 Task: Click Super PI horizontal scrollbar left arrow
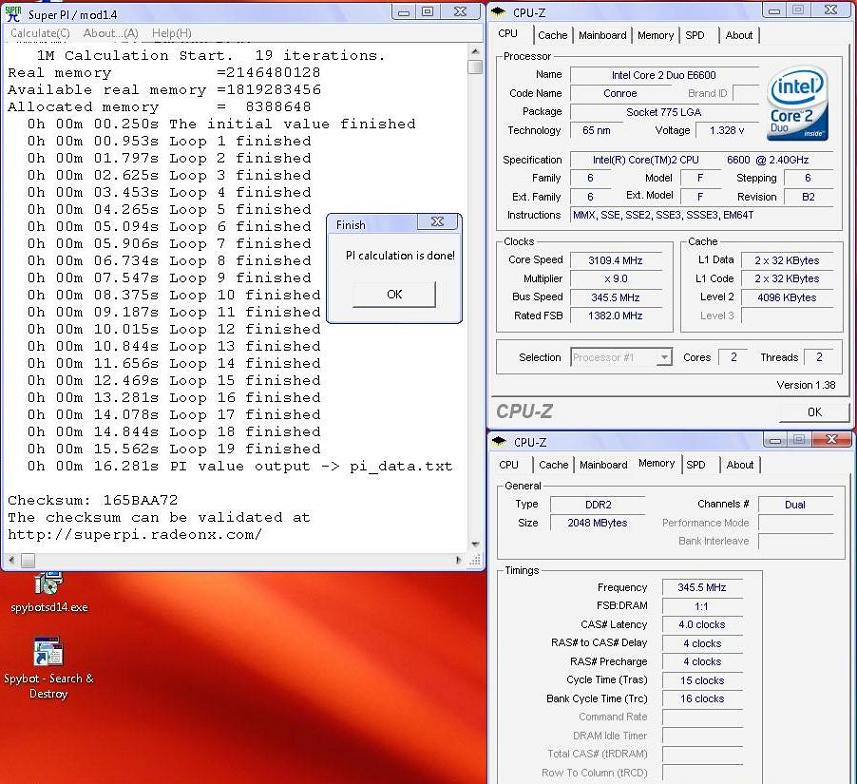tap(11, 560)
